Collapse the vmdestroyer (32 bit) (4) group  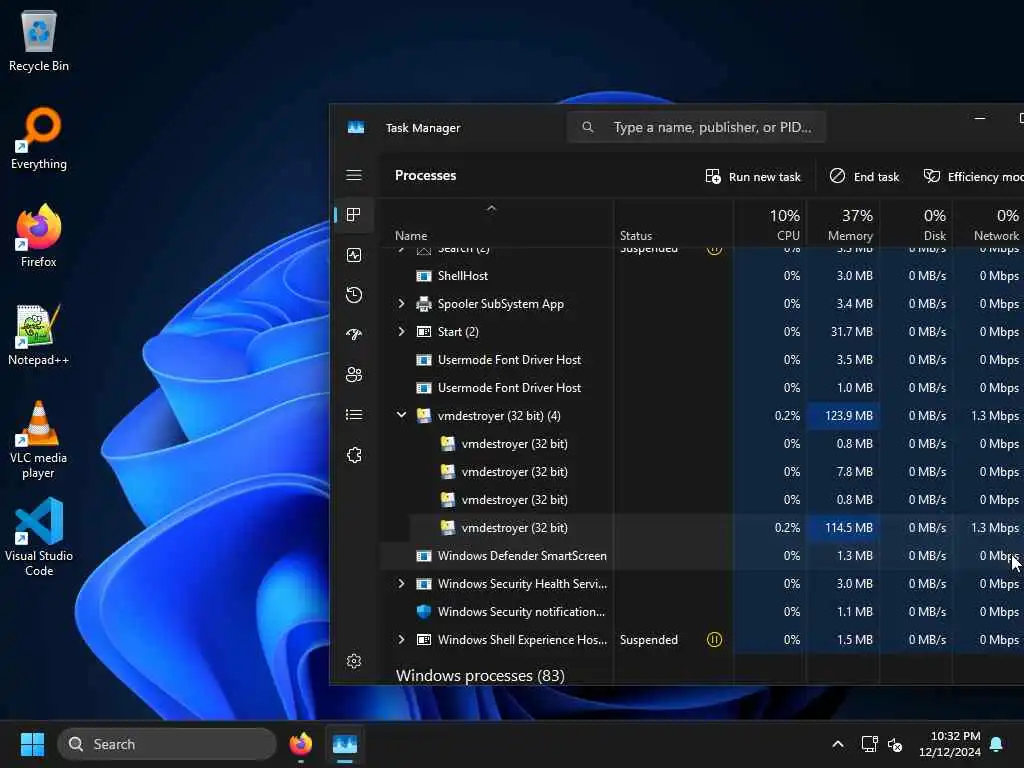401,415
